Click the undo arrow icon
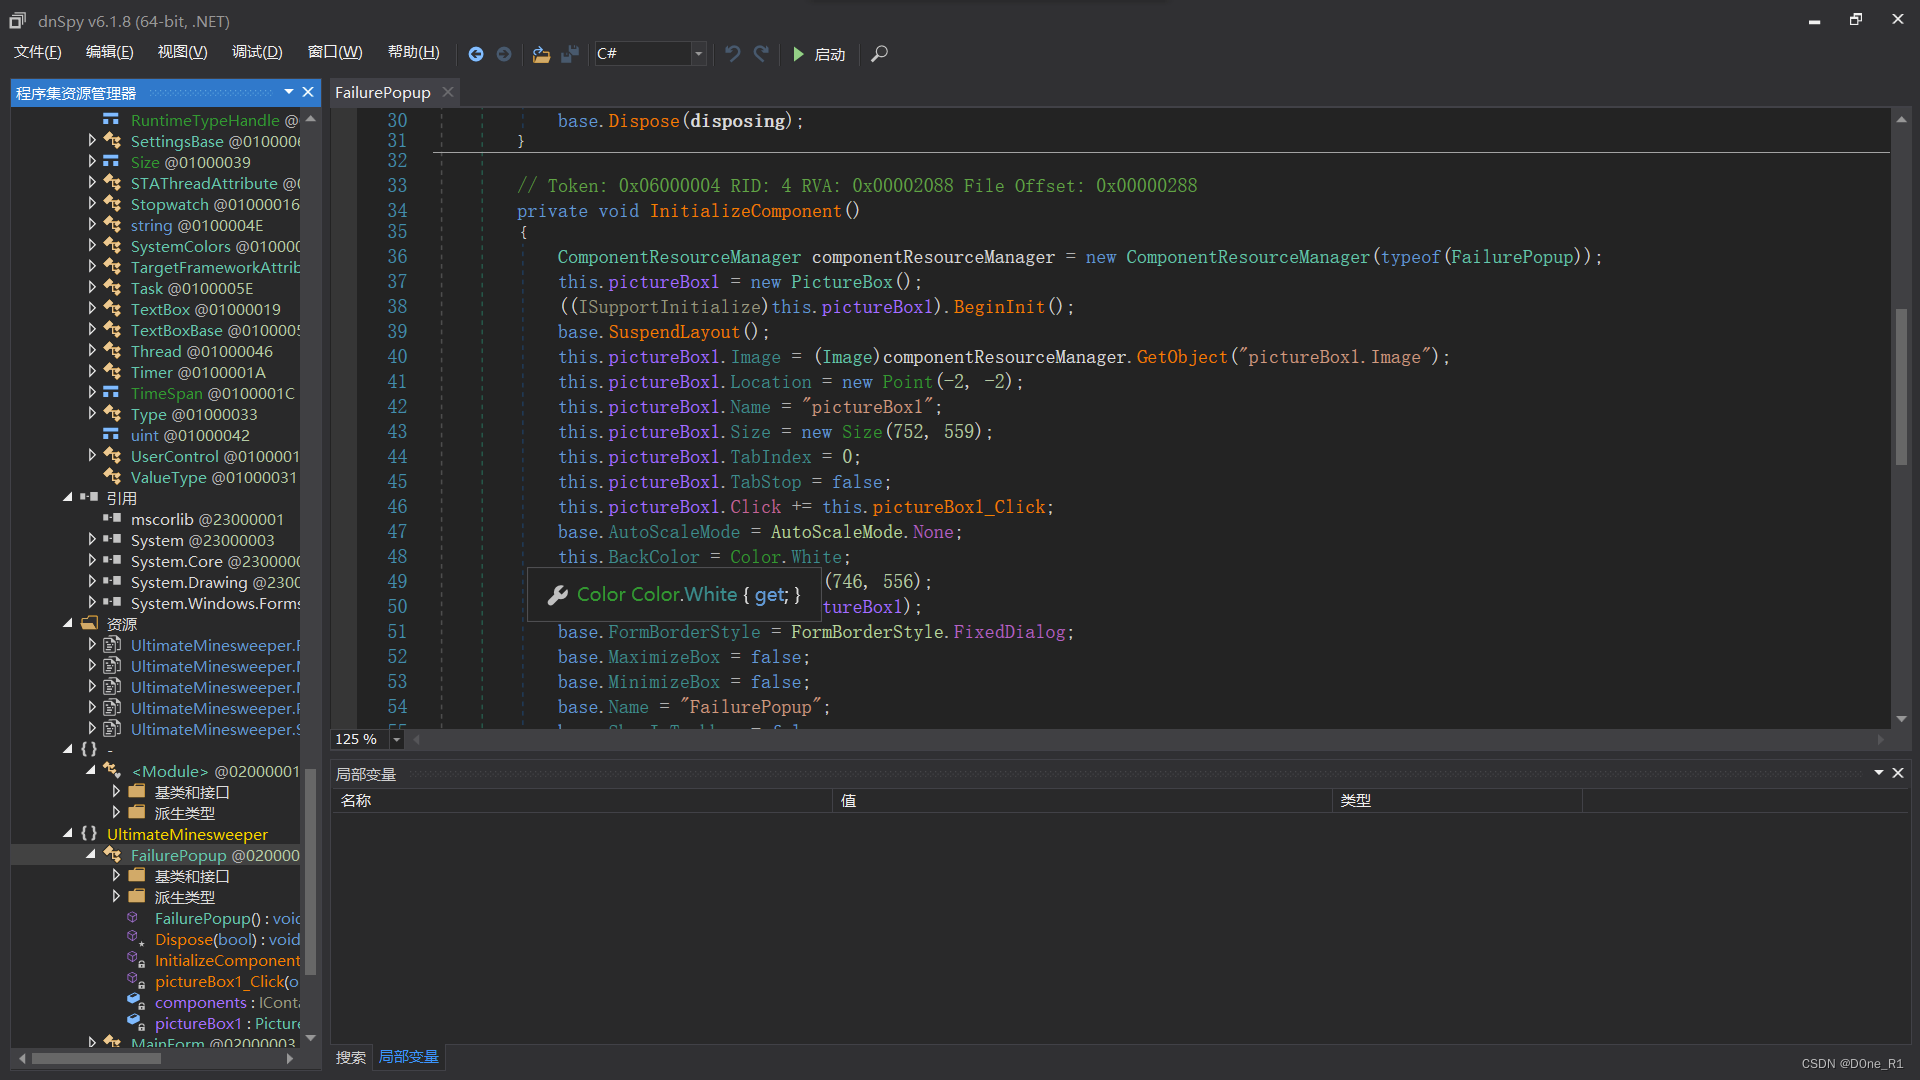The width and height of the screenshot is (1920, 1080). point(733,54)
